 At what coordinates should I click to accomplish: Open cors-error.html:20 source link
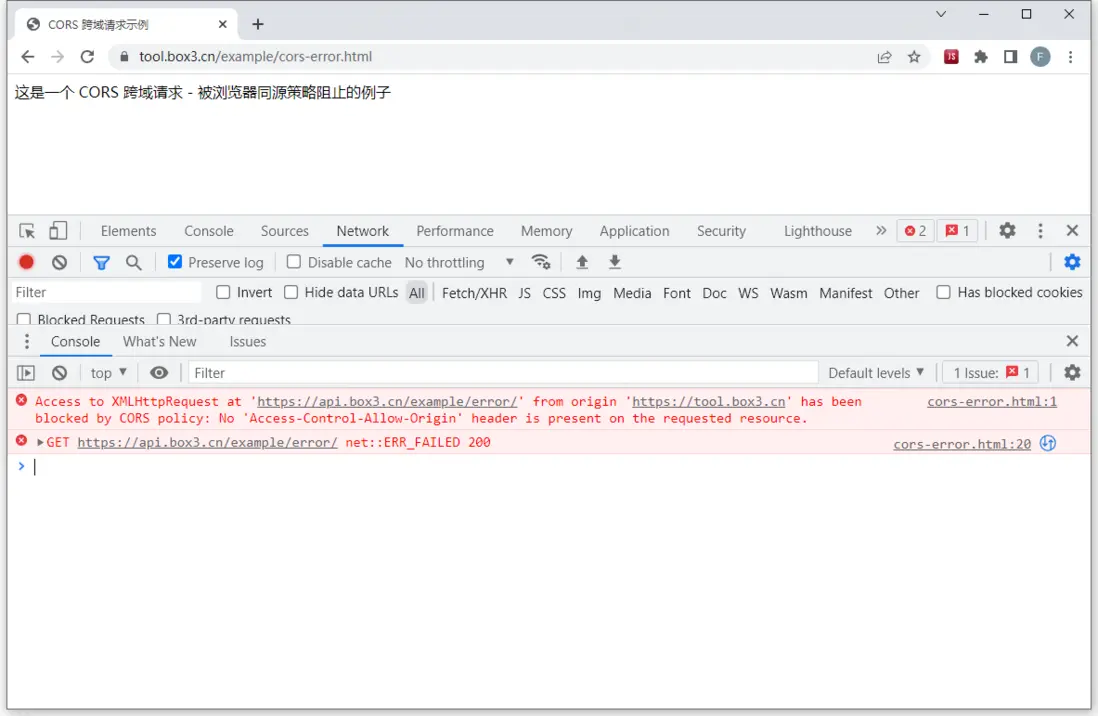962,444
